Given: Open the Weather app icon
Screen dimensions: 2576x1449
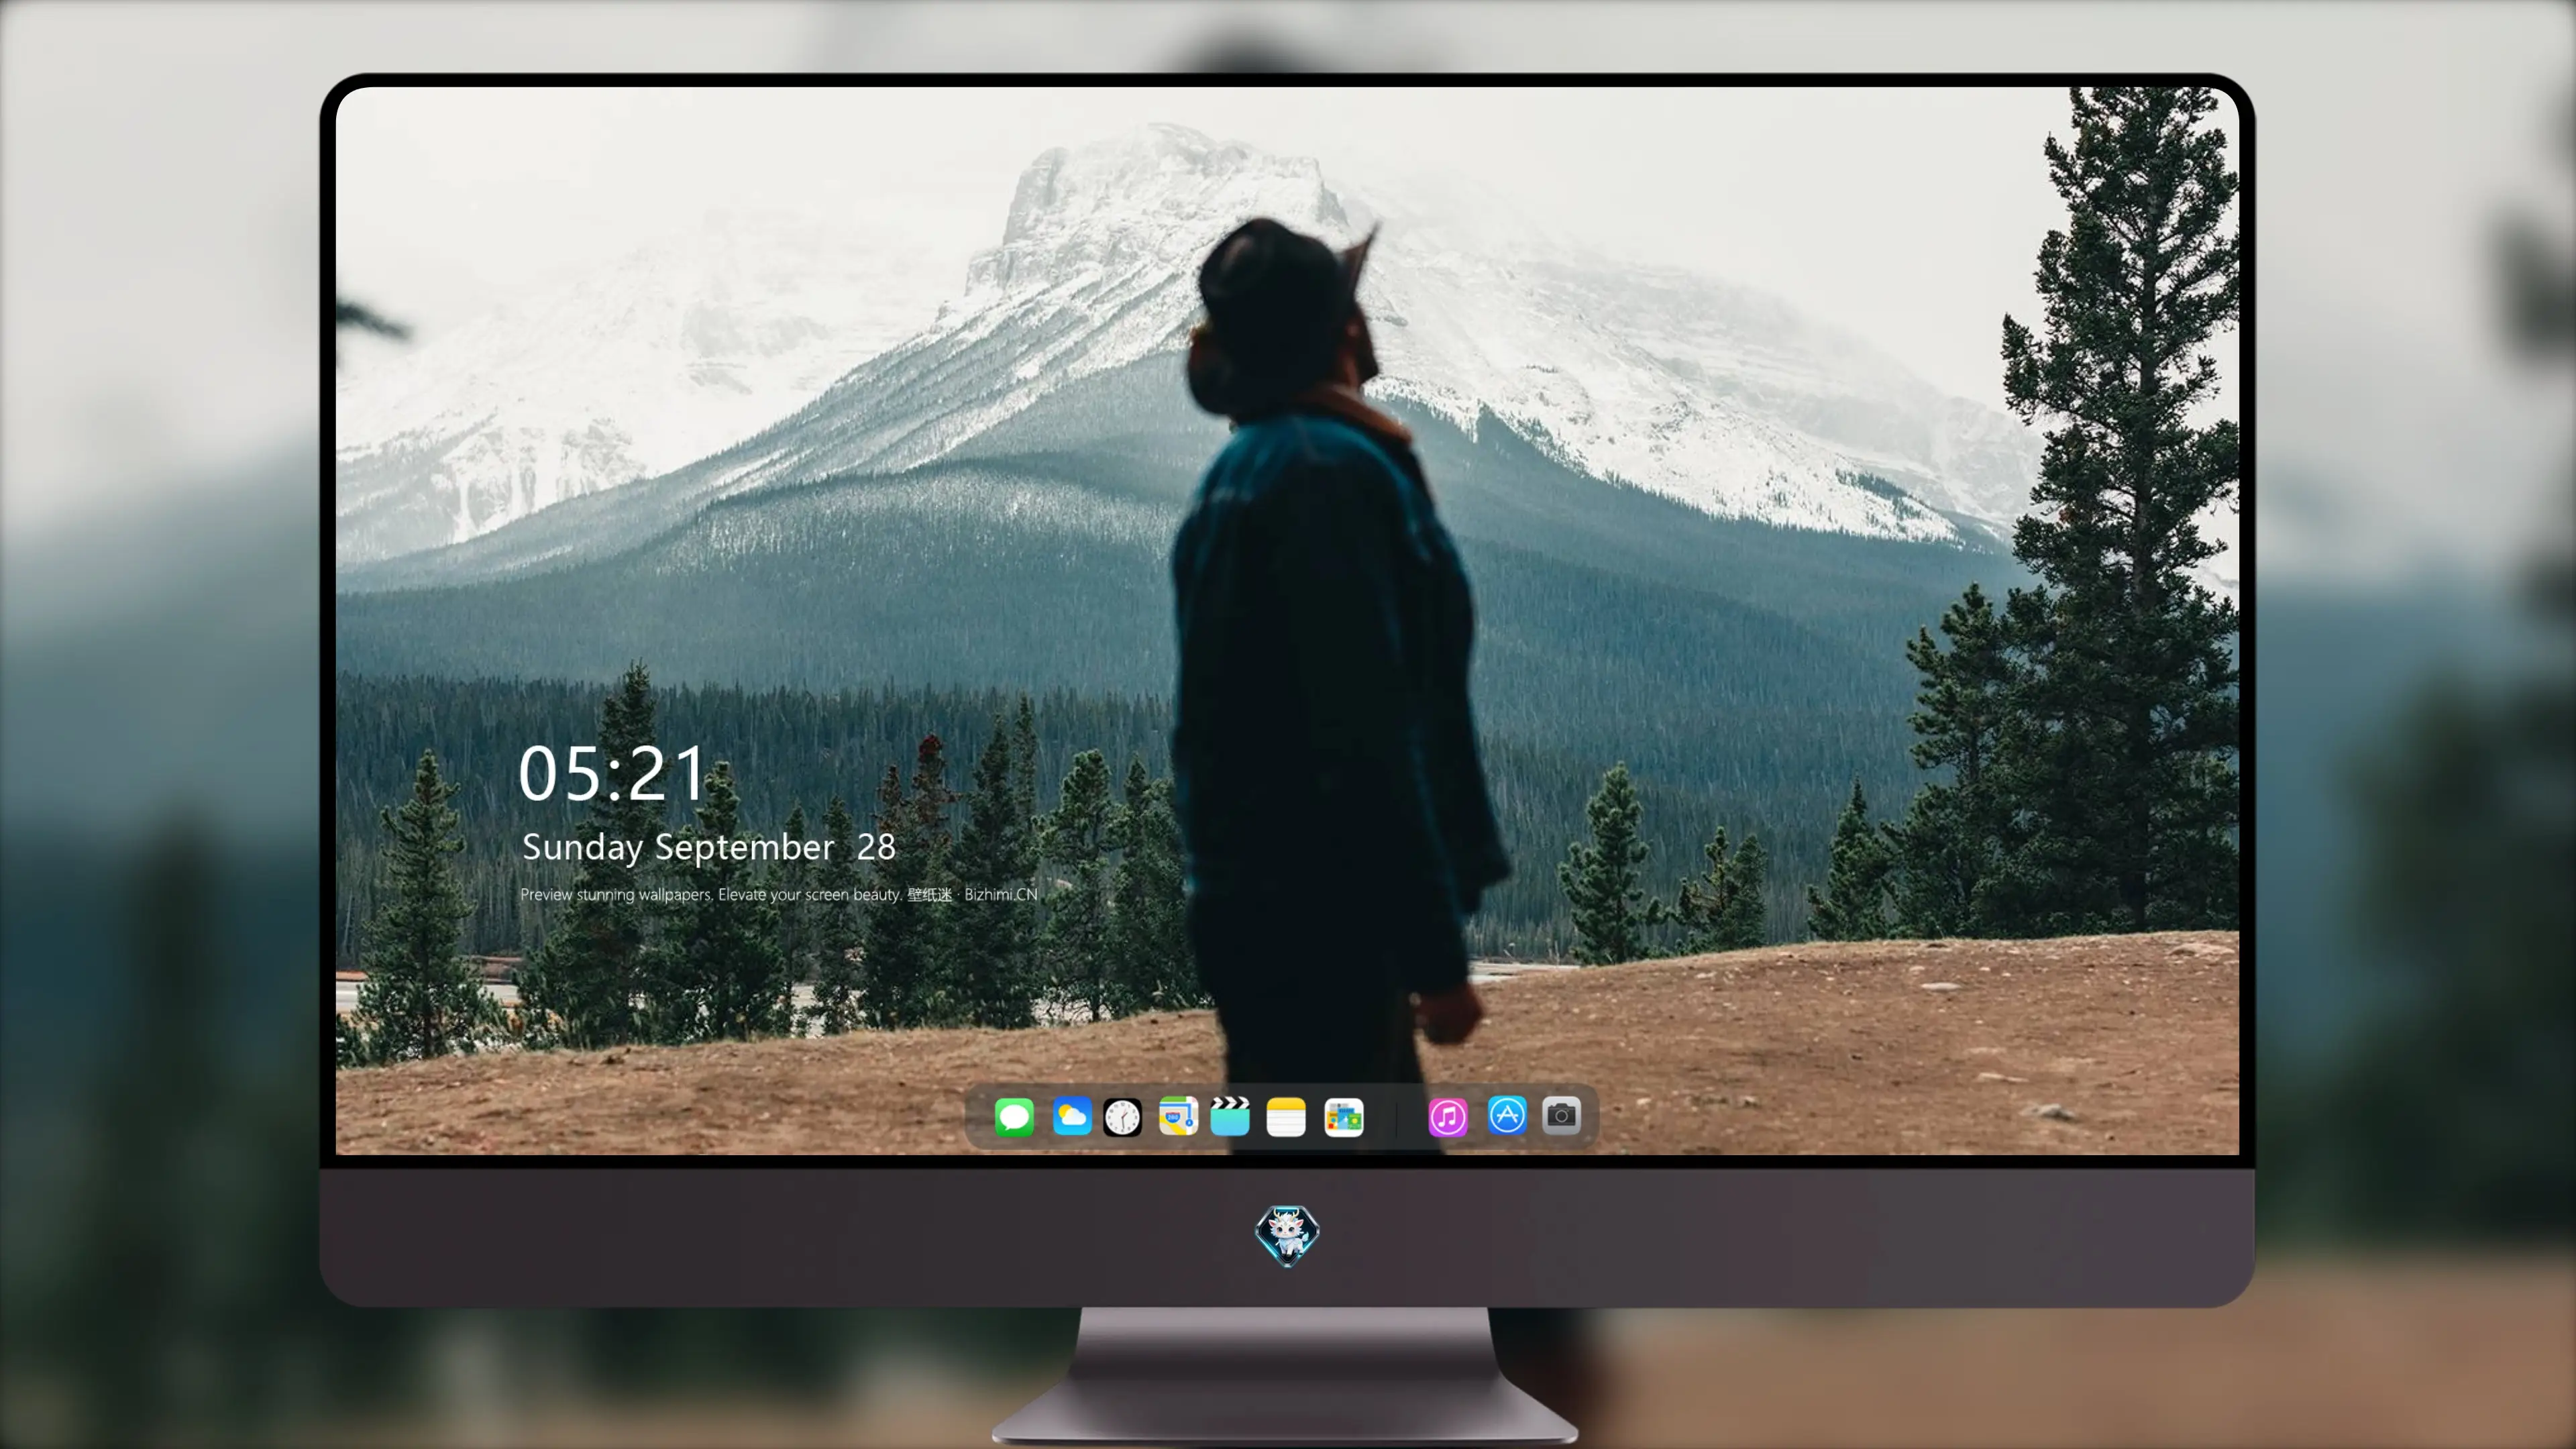Looking at the screenshot, I should click(x=1072, y=1117).
